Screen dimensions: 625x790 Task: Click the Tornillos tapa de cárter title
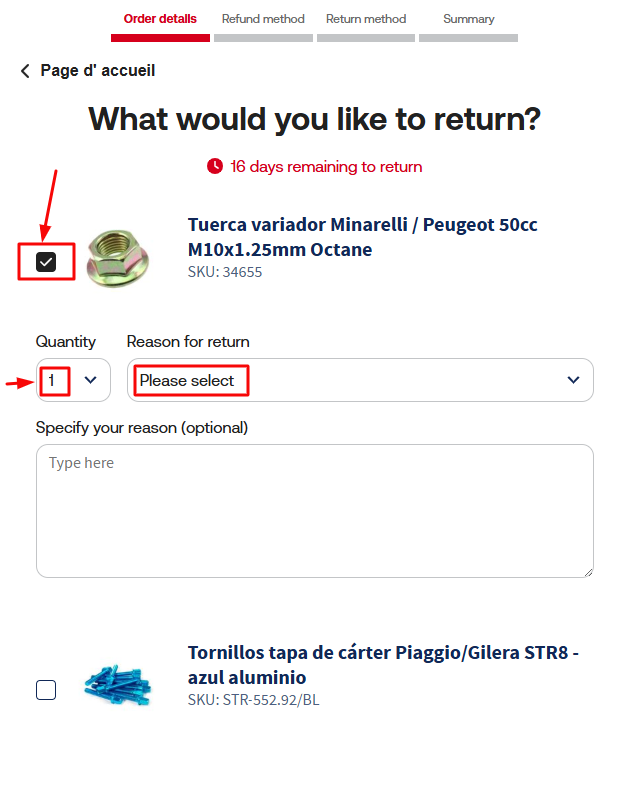coord(383,665)
